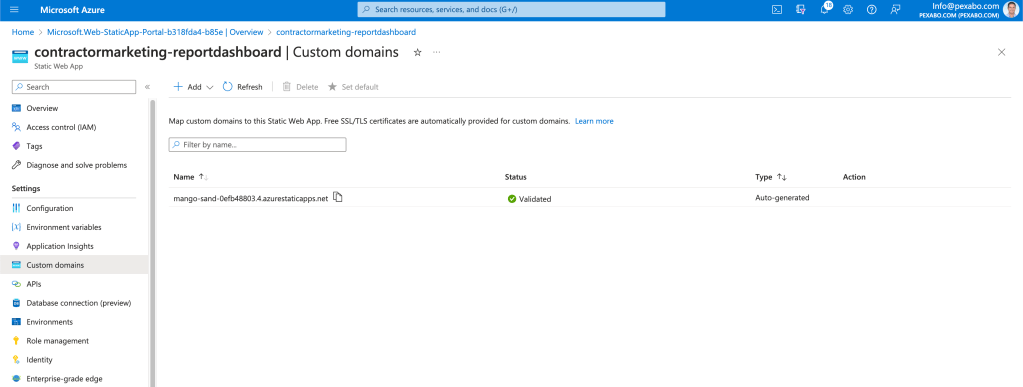This screenshot has width=1023, height=387.
Task: Click the Validated status cell
Action: (x=529, y=199)
